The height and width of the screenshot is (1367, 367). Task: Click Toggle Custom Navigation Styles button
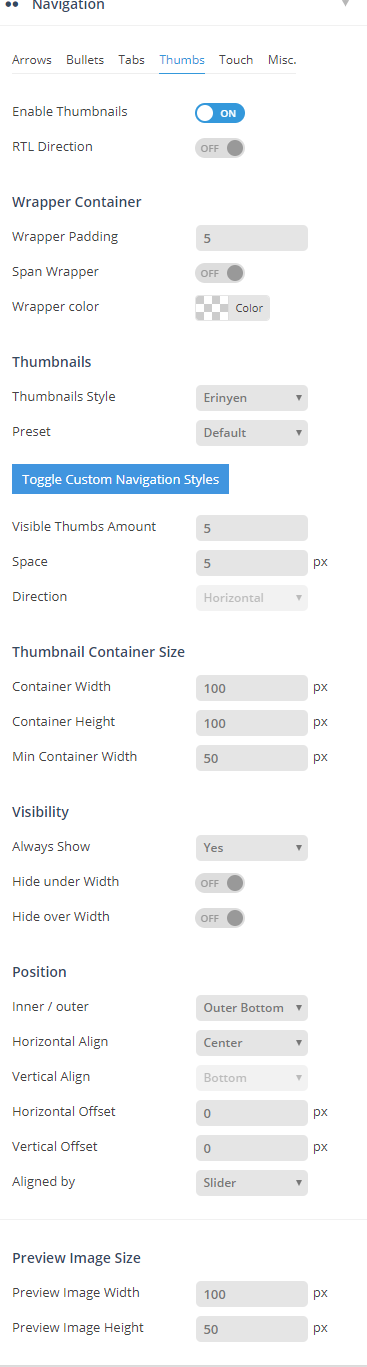tap(121, 479)
